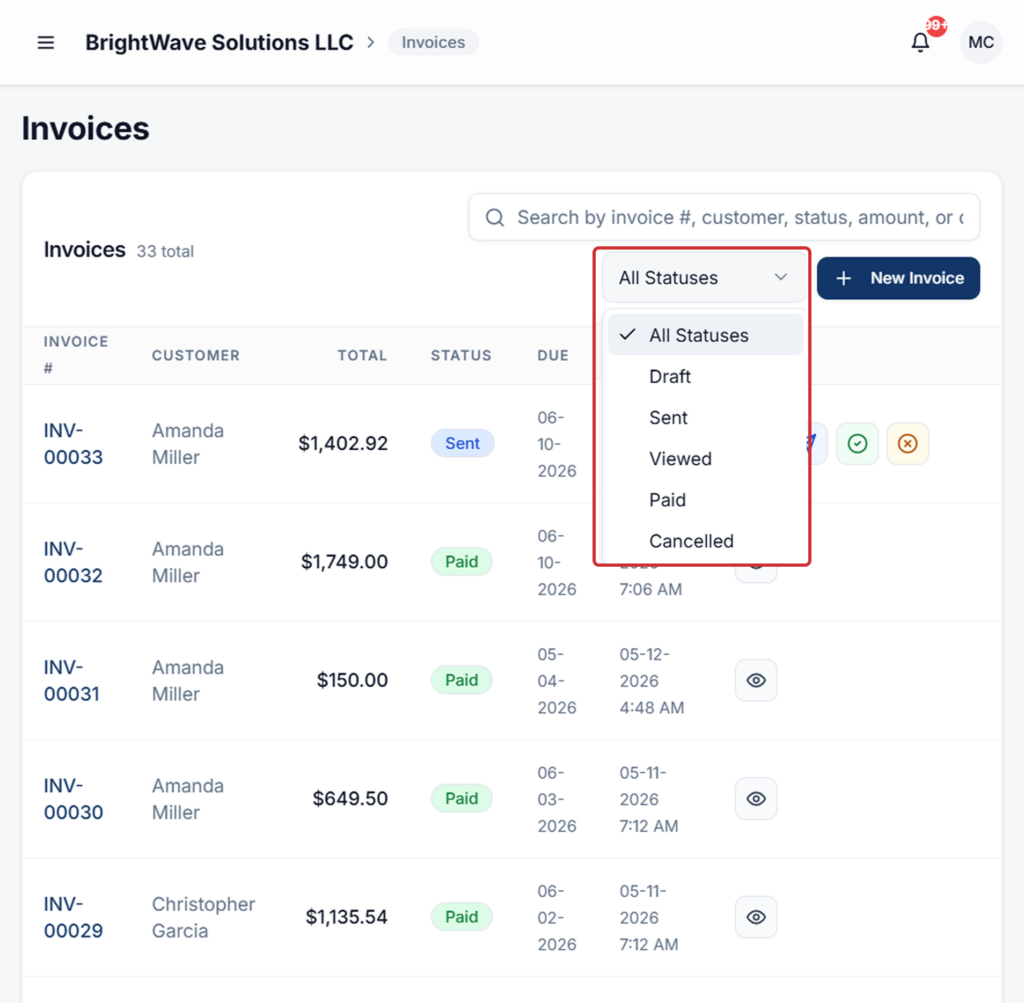Screen dimensions: 1024x1003
Task: Click the Paid badge on INV-00031
Action: 462,680
